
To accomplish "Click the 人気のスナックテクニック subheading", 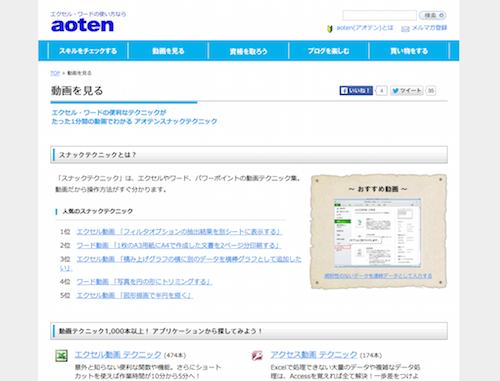I will coord(98,211).
